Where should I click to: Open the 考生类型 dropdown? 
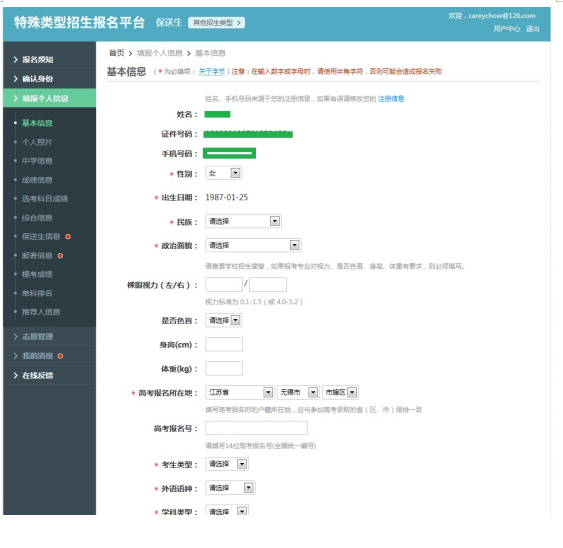(x=227, y=464)
